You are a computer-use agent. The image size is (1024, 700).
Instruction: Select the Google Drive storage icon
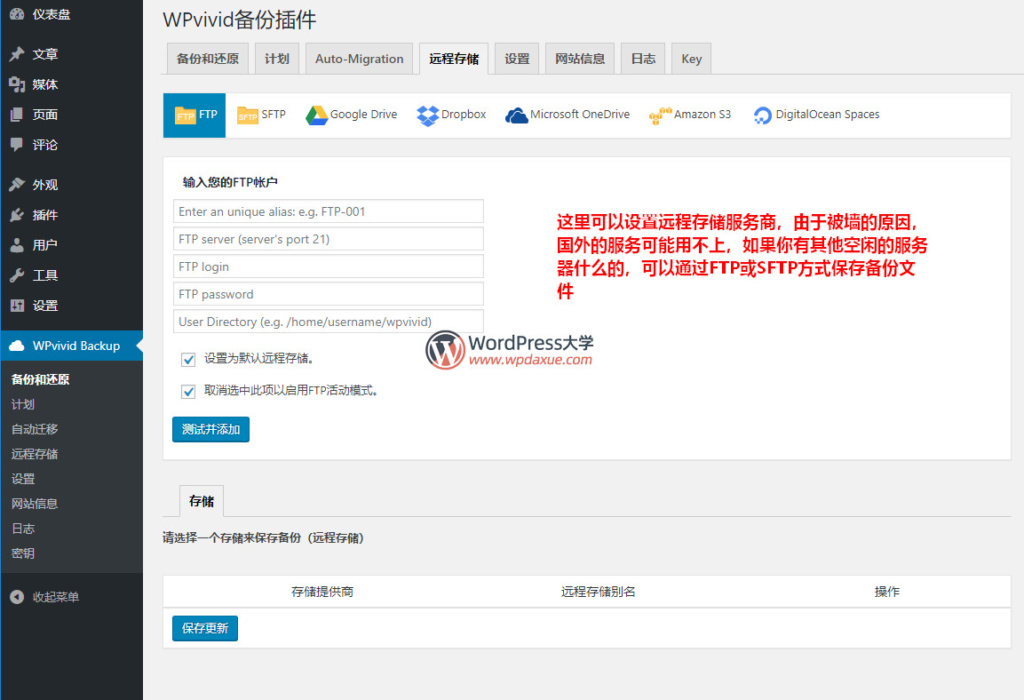click(x=317, y=115)
